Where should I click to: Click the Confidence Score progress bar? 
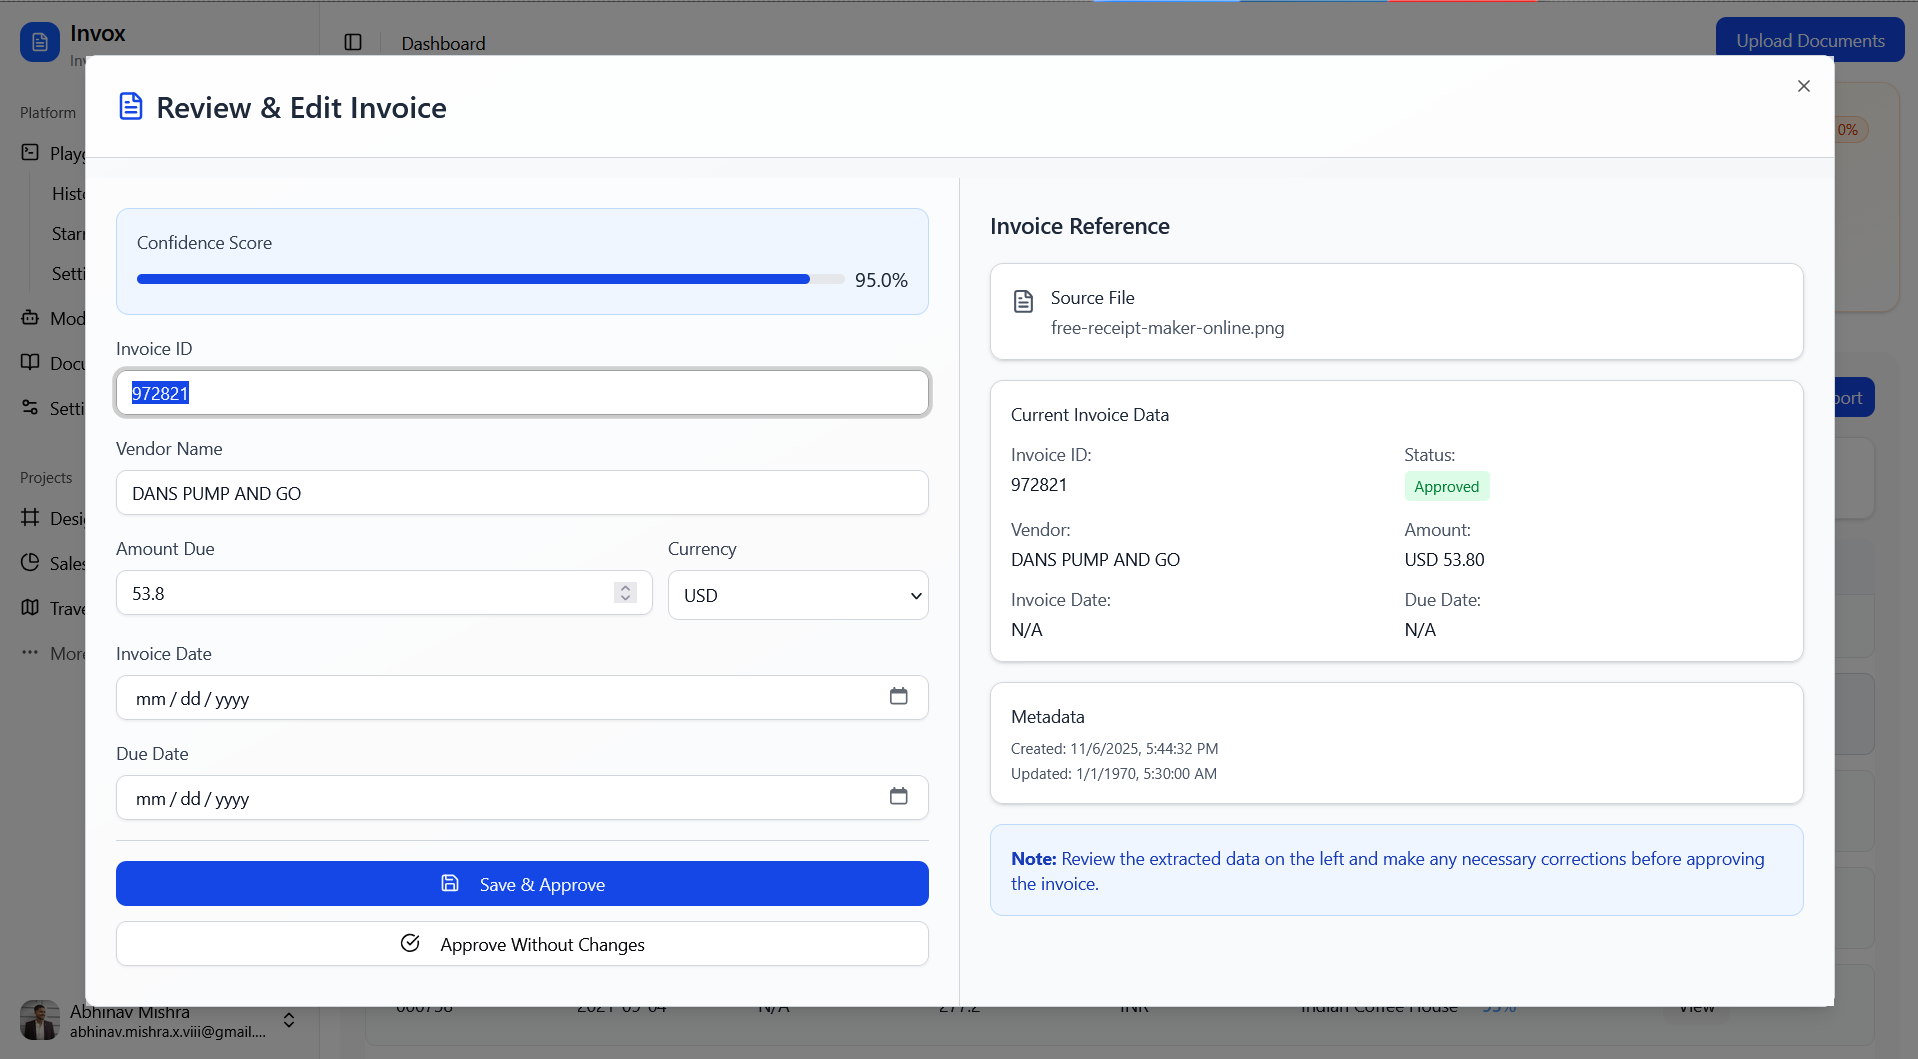(490, 280)
